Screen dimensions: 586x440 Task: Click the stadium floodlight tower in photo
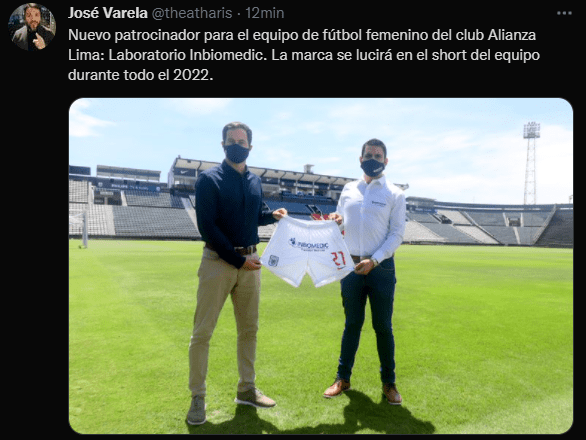[531, 163]
